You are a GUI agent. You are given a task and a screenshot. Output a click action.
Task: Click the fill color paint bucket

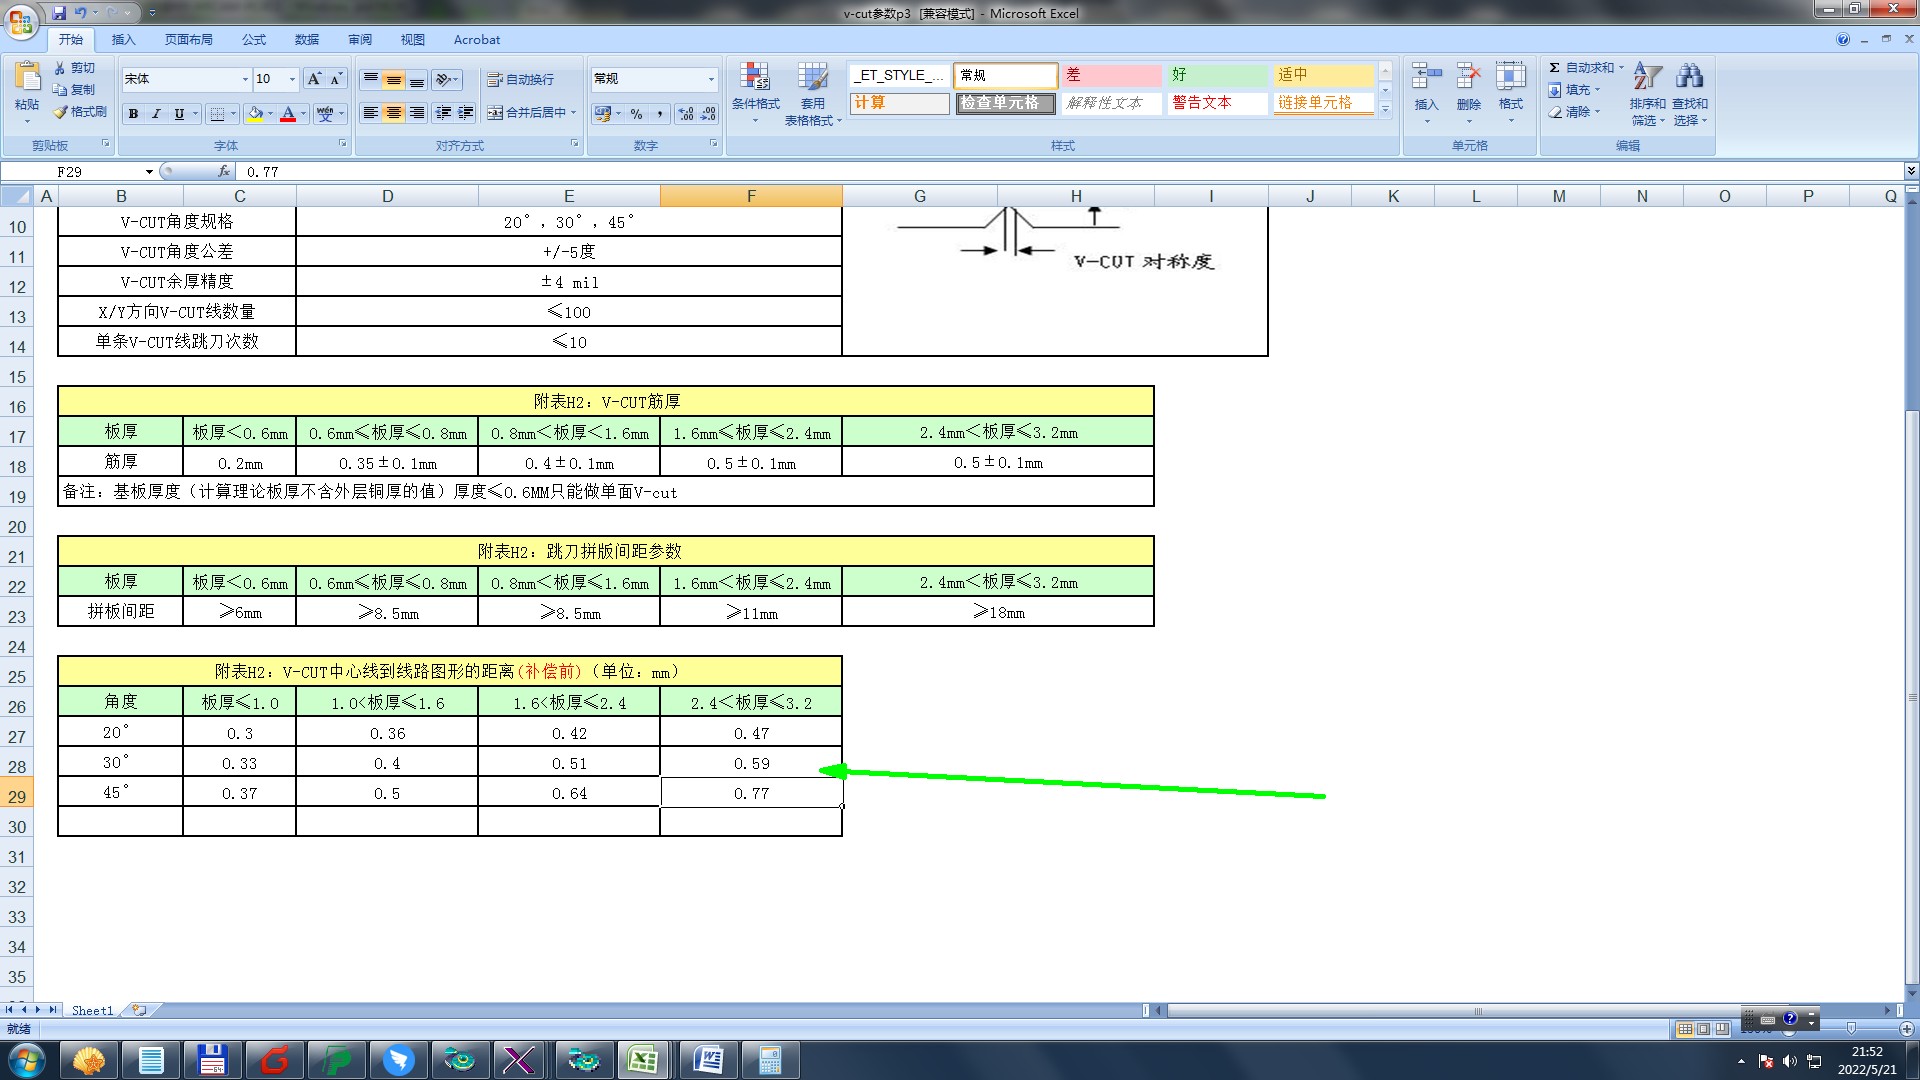256,114
